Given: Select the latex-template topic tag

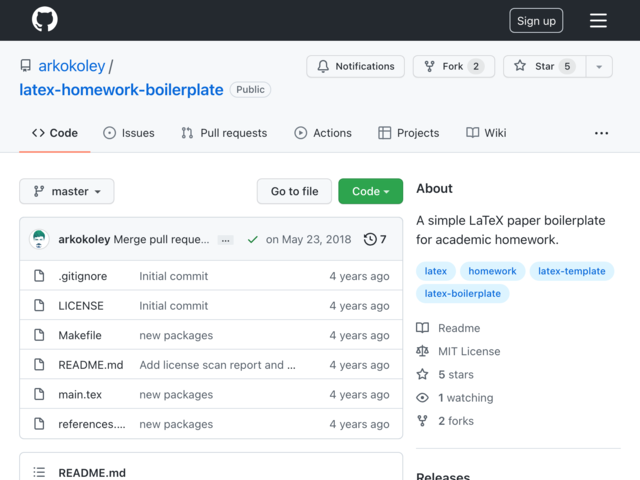Looking at the screenshot, I should click(571, 271).
